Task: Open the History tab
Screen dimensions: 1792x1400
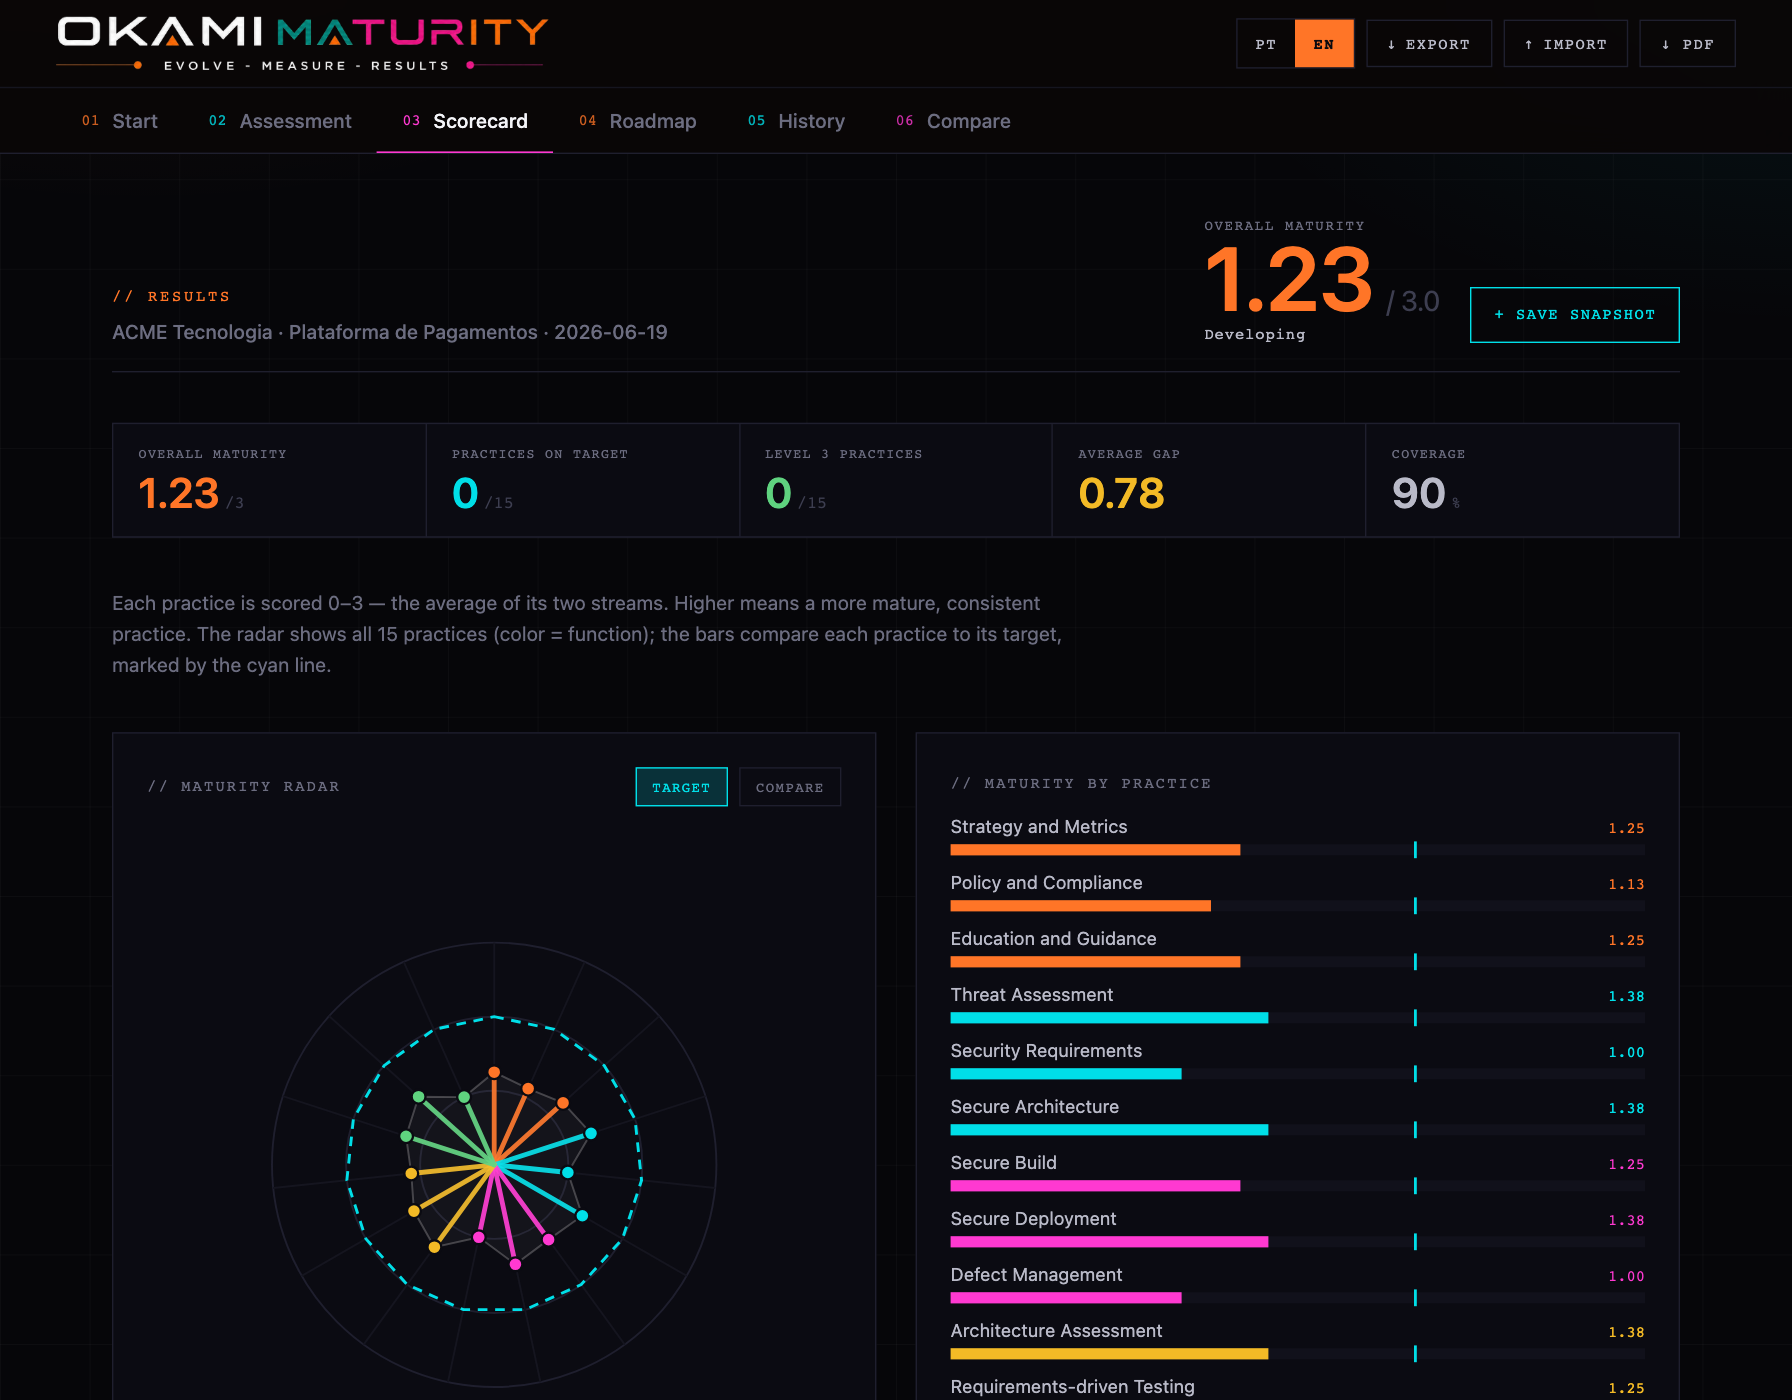Action: click(797, 121)
